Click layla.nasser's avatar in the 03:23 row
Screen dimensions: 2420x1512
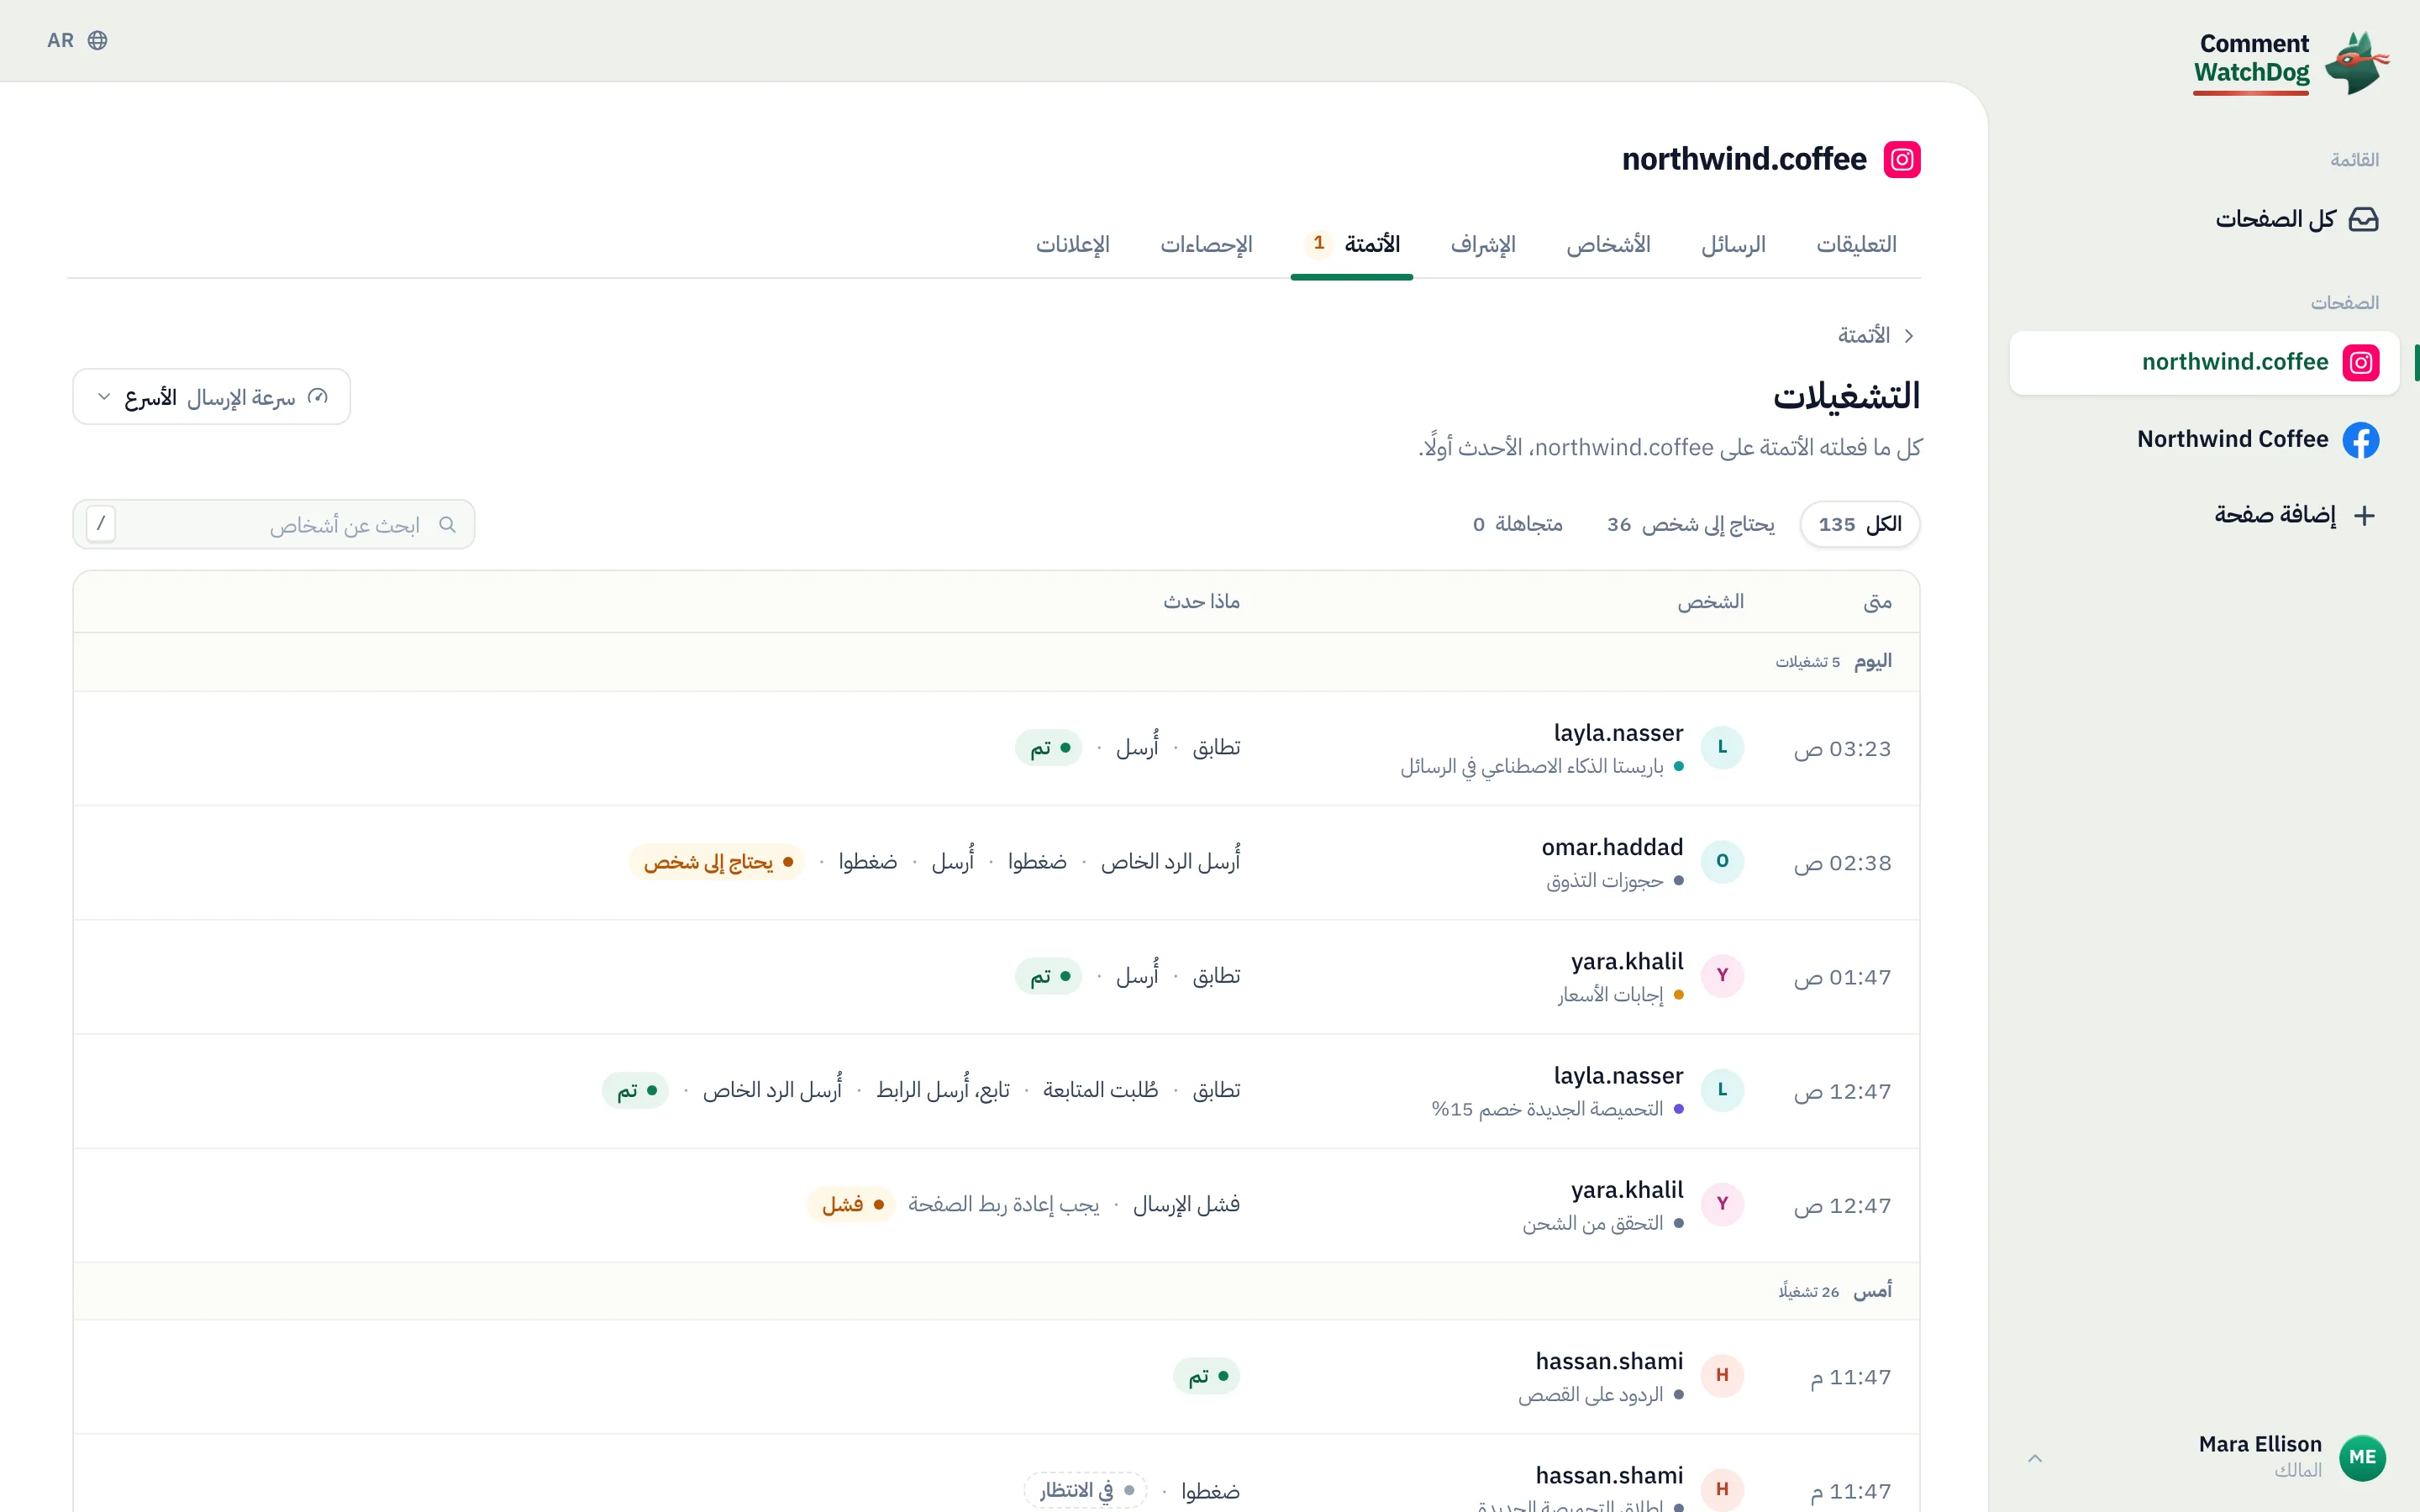point(1722,748)
